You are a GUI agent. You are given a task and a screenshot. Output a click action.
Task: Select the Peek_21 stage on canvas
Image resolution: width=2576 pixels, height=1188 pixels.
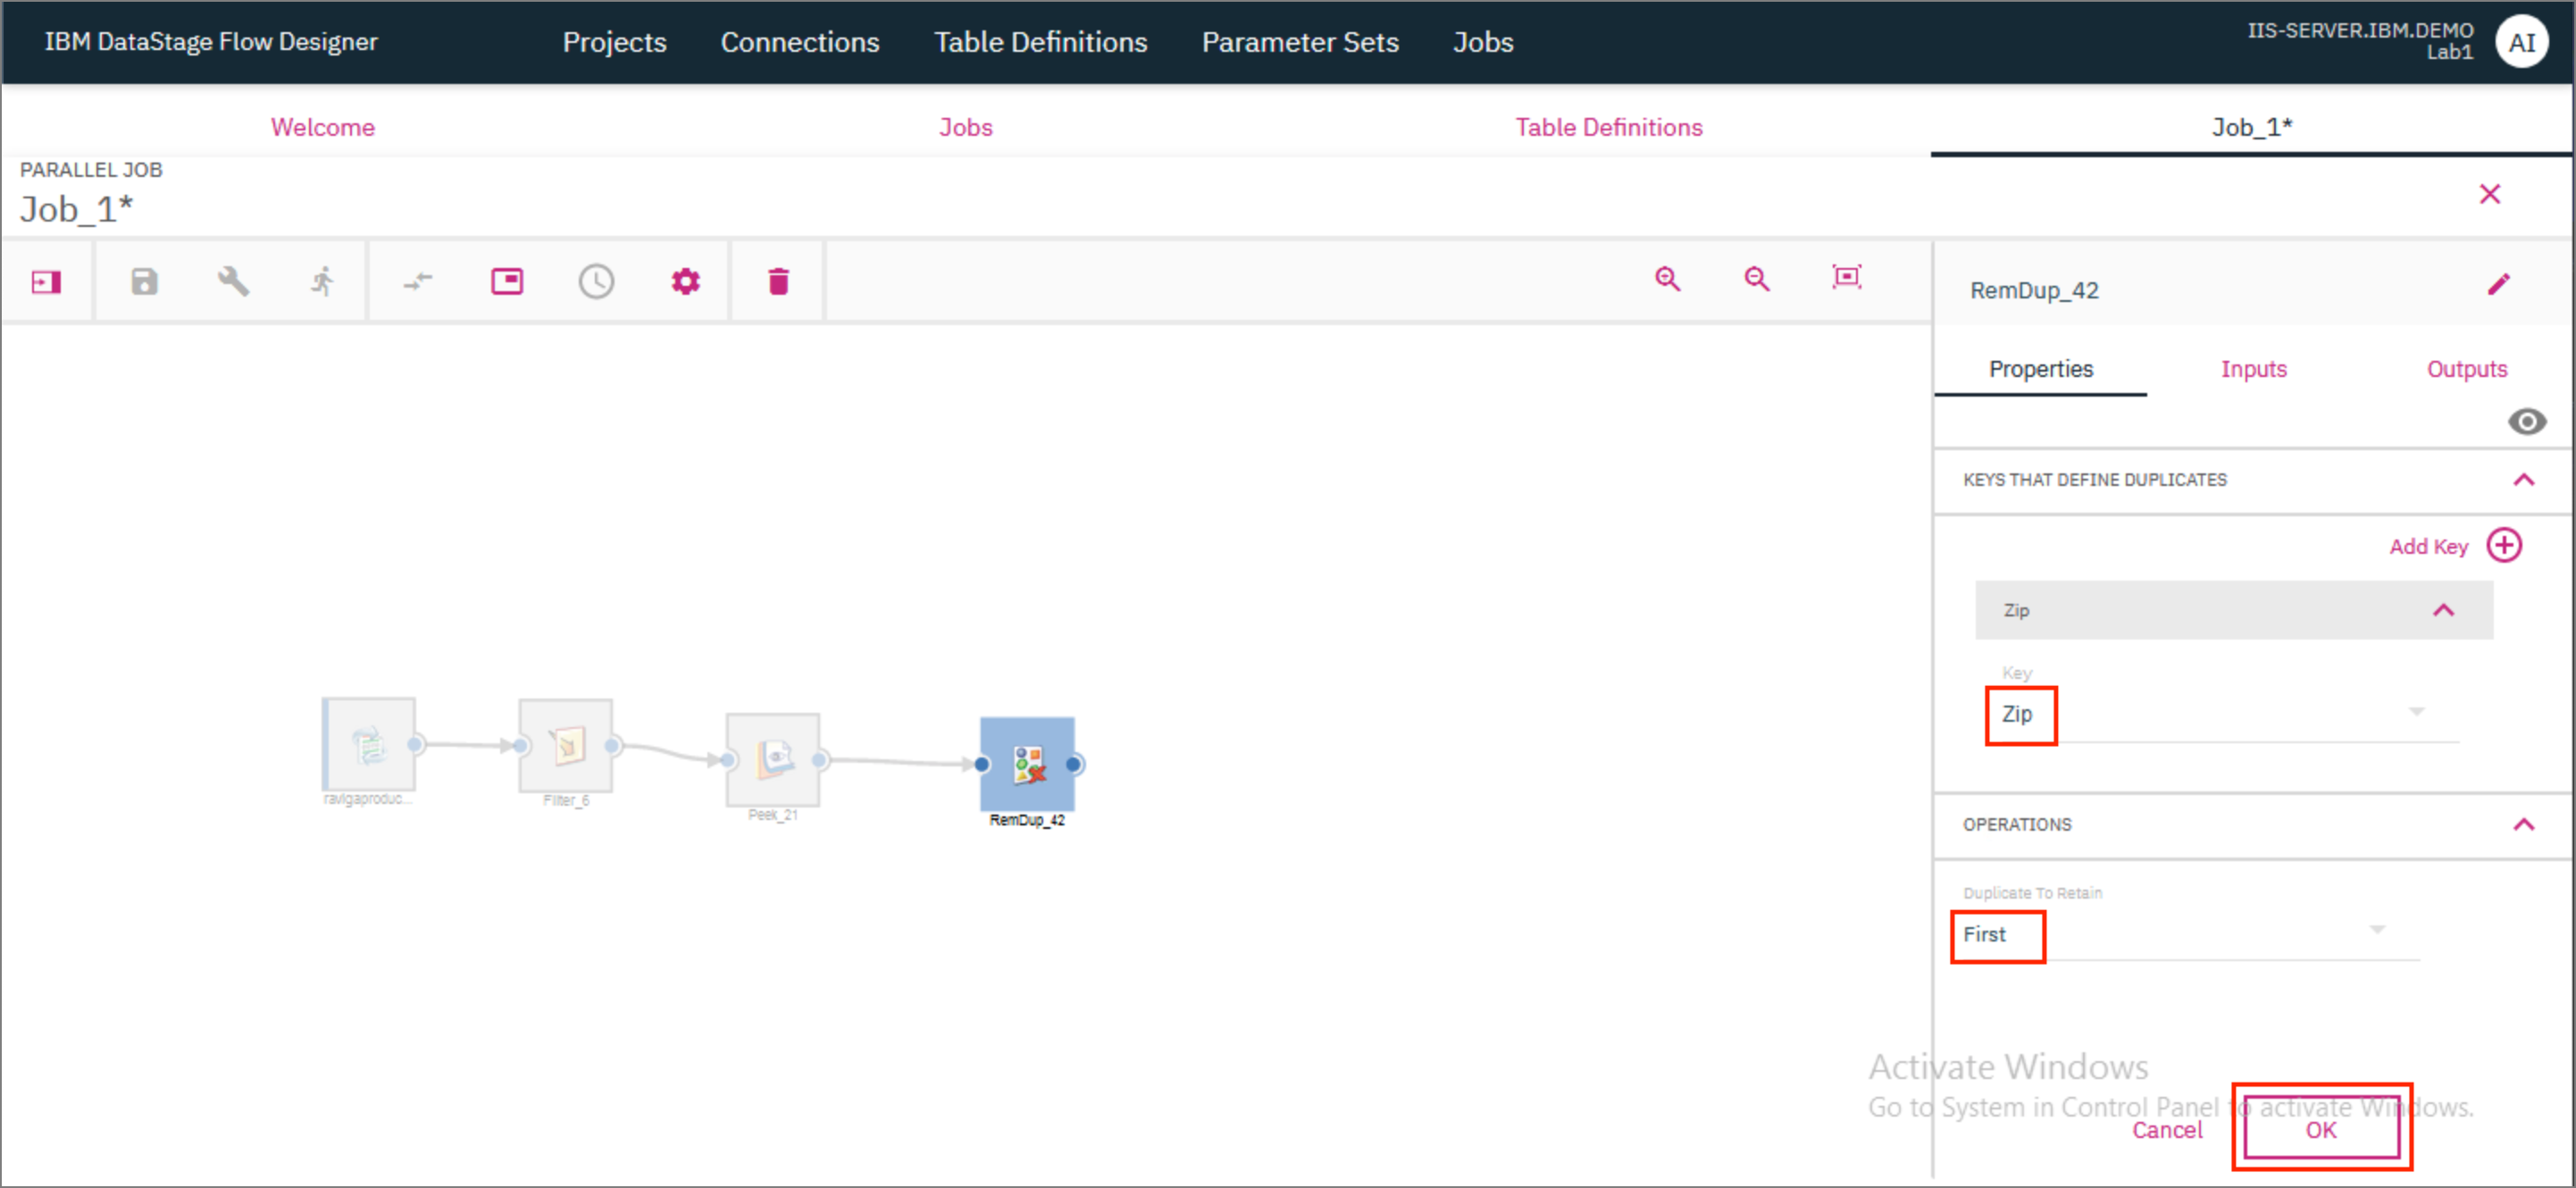click(772, 760)
